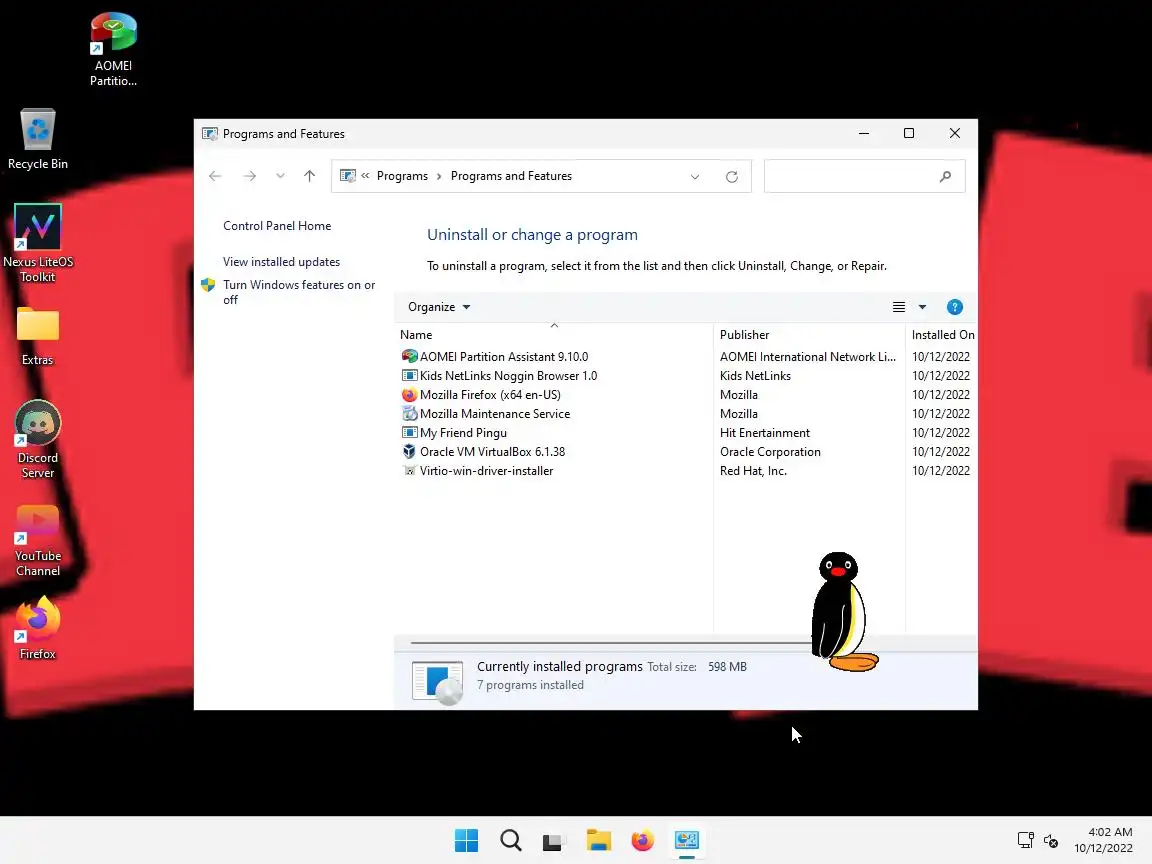Click the horizontal scrollbar of program list

pos(610,643)
